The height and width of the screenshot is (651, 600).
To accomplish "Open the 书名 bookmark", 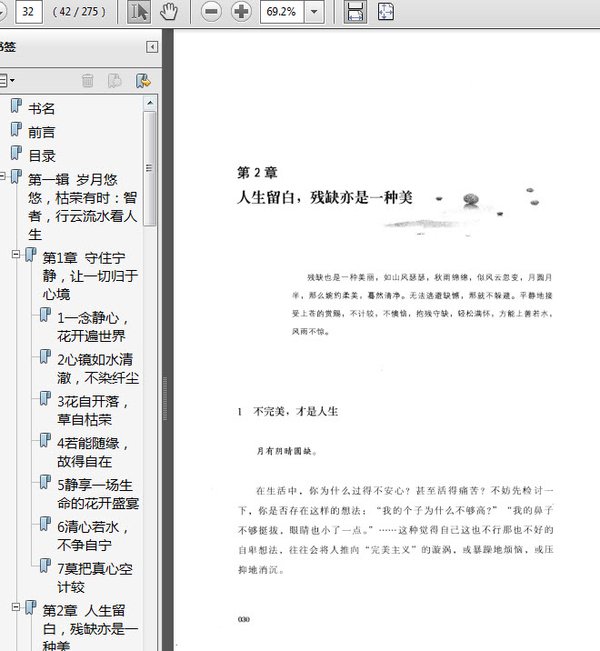I will click(x=42, y=108).
